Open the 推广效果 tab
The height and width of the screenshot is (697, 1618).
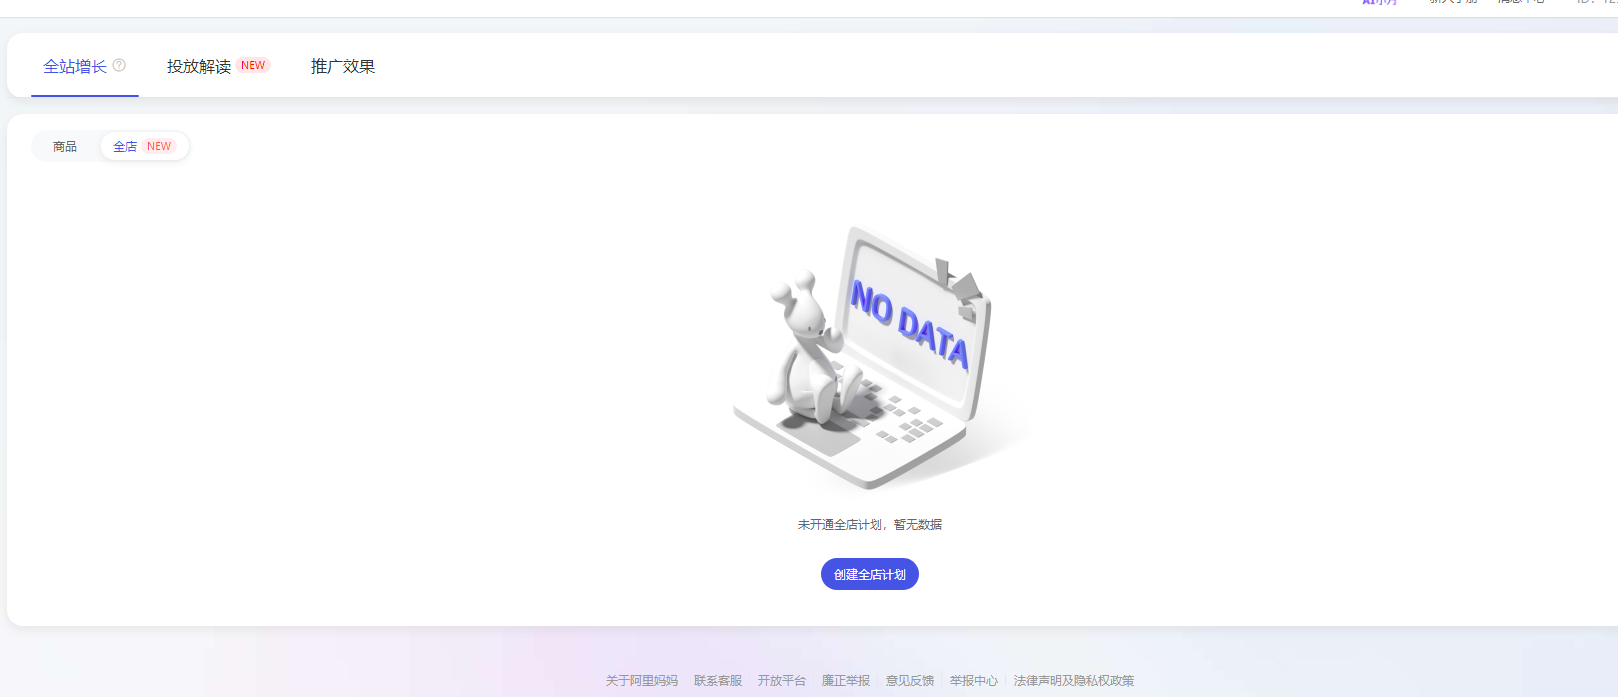343,66
